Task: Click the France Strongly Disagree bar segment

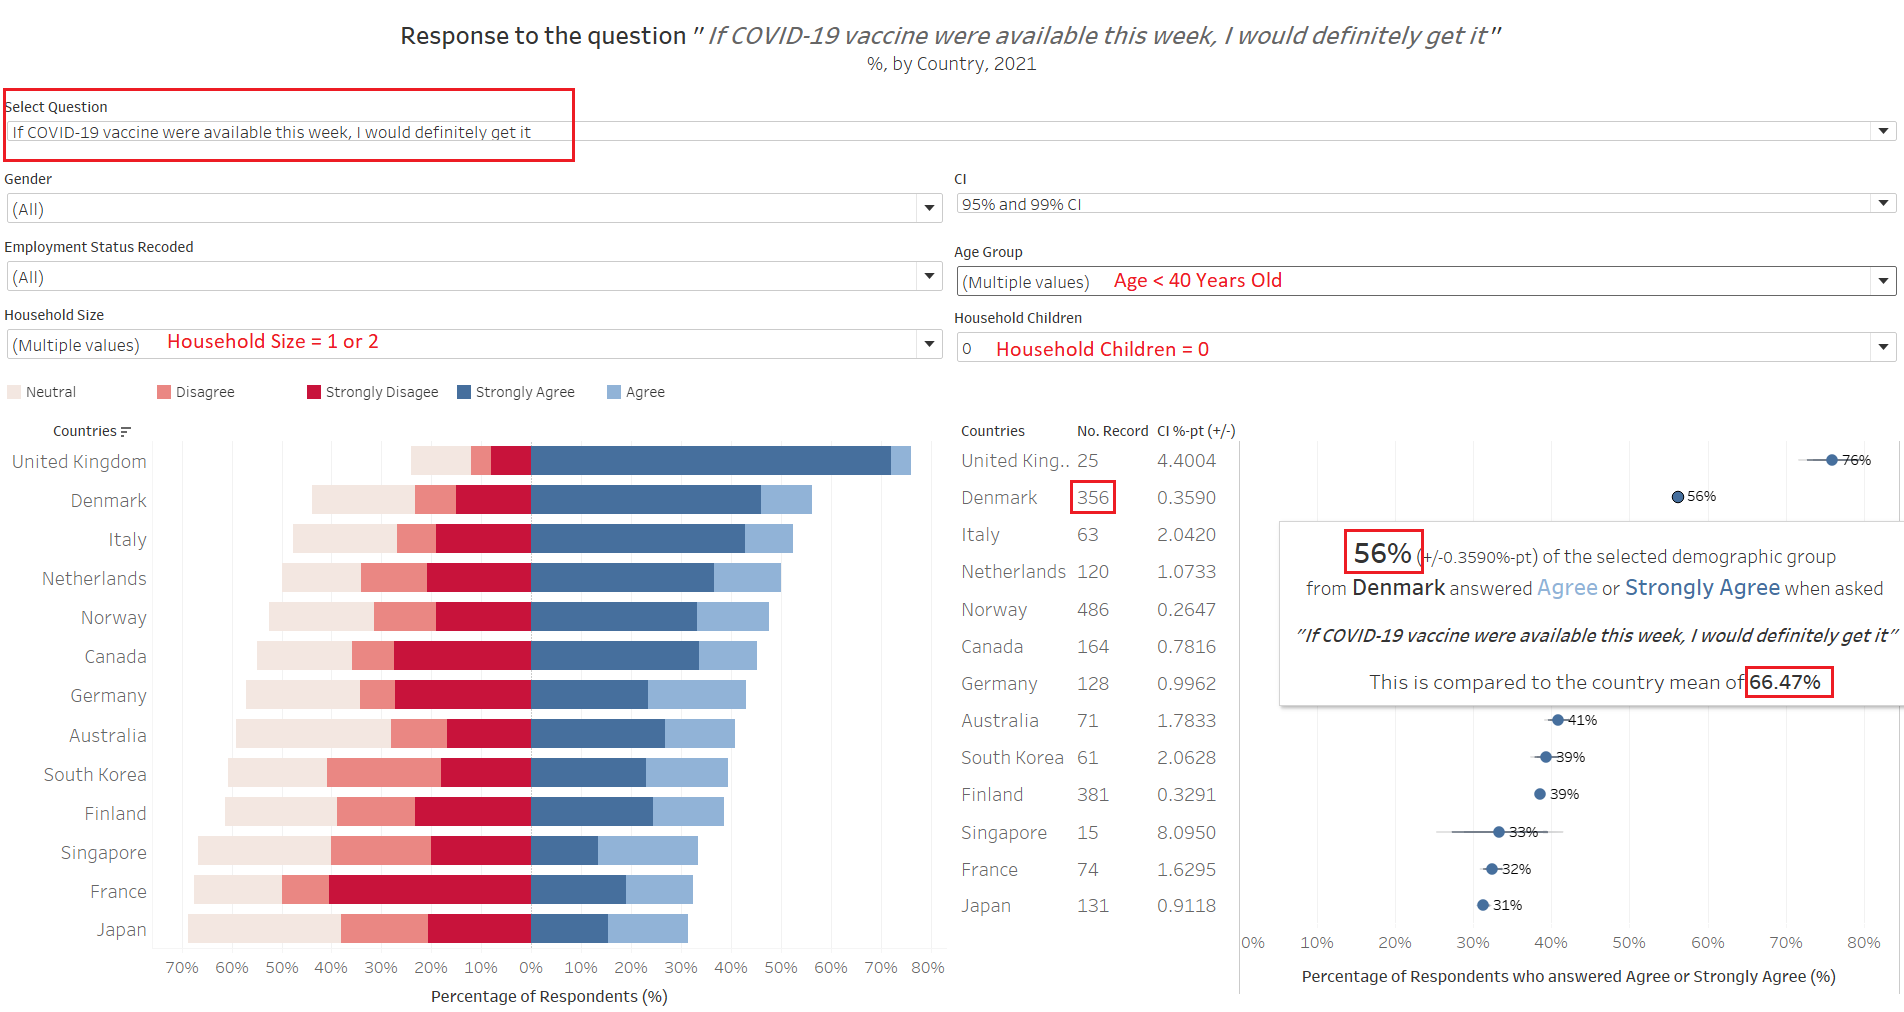Action: tap(429, 890)
